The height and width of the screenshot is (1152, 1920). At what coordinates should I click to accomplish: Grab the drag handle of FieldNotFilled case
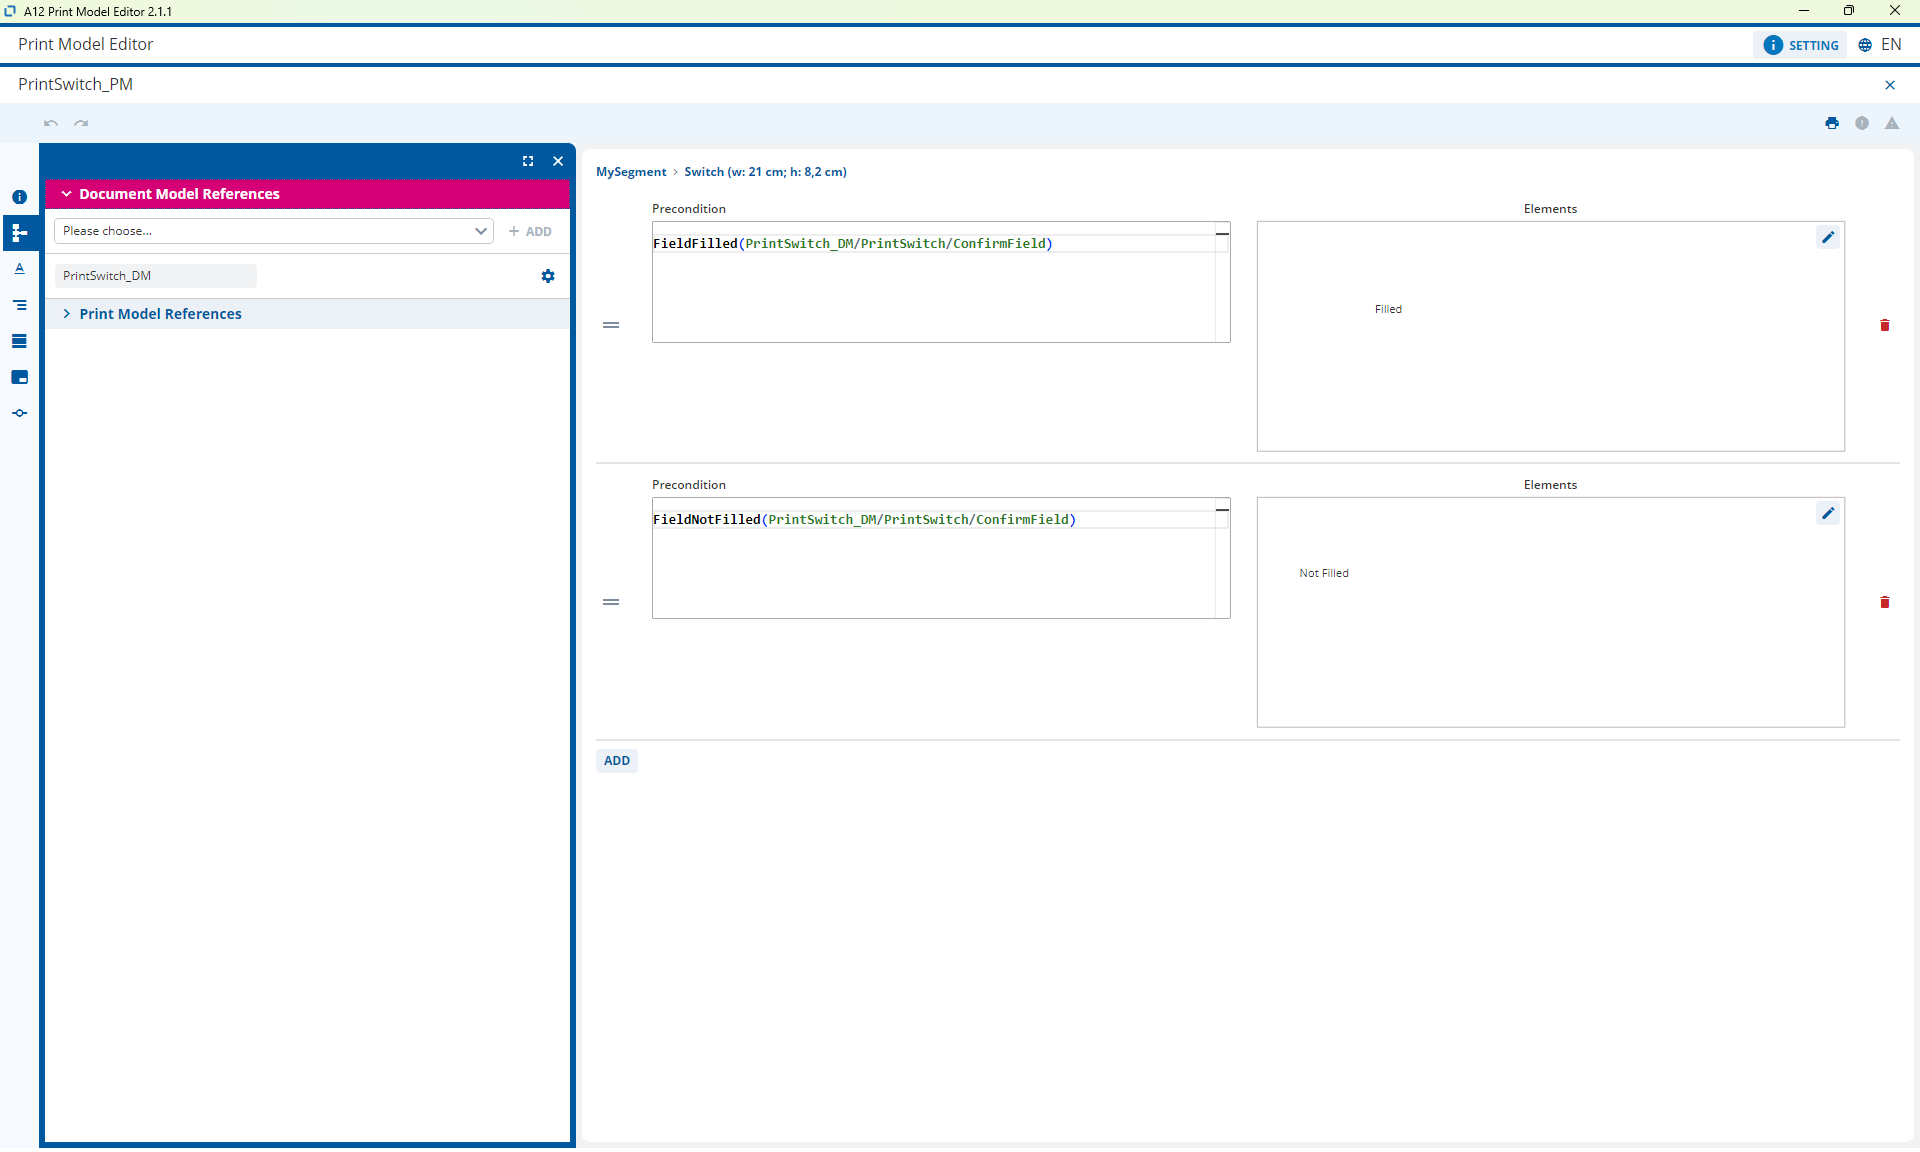611,602
